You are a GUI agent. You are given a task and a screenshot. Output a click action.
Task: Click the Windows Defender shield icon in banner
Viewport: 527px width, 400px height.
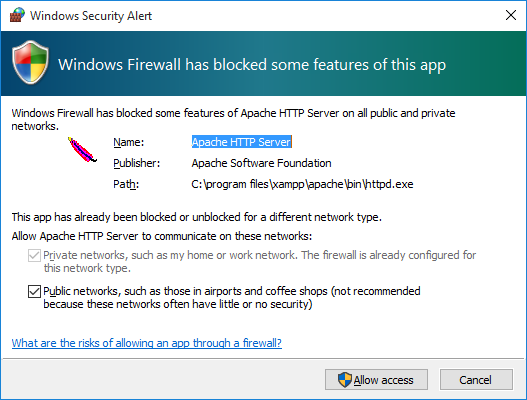point(30,63)
